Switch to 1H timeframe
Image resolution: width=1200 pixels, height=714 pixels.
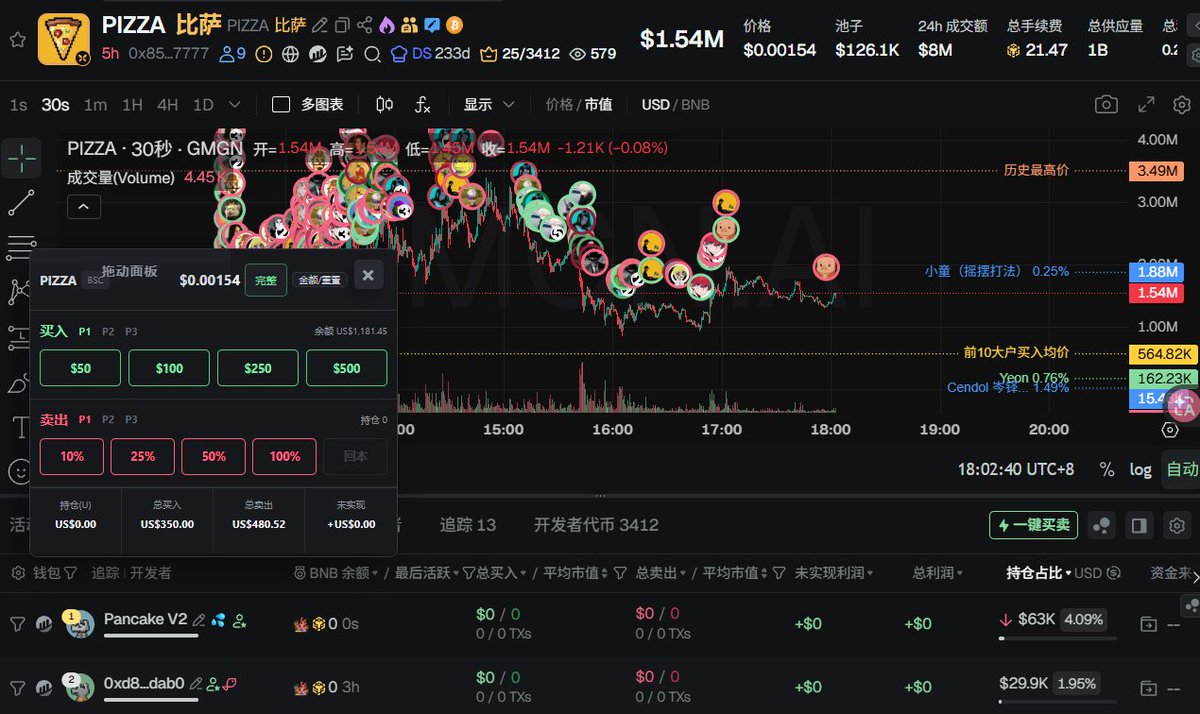click(x=132, y=104)
